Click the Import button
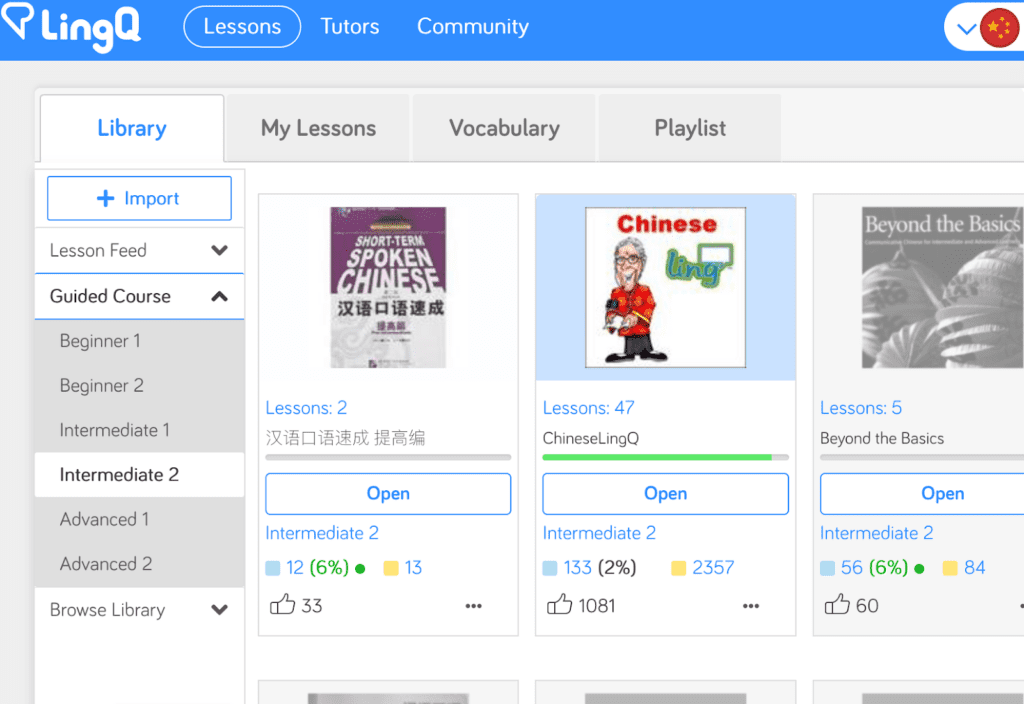Viewport: 1024px width, 704px height. tap(139, 199)
